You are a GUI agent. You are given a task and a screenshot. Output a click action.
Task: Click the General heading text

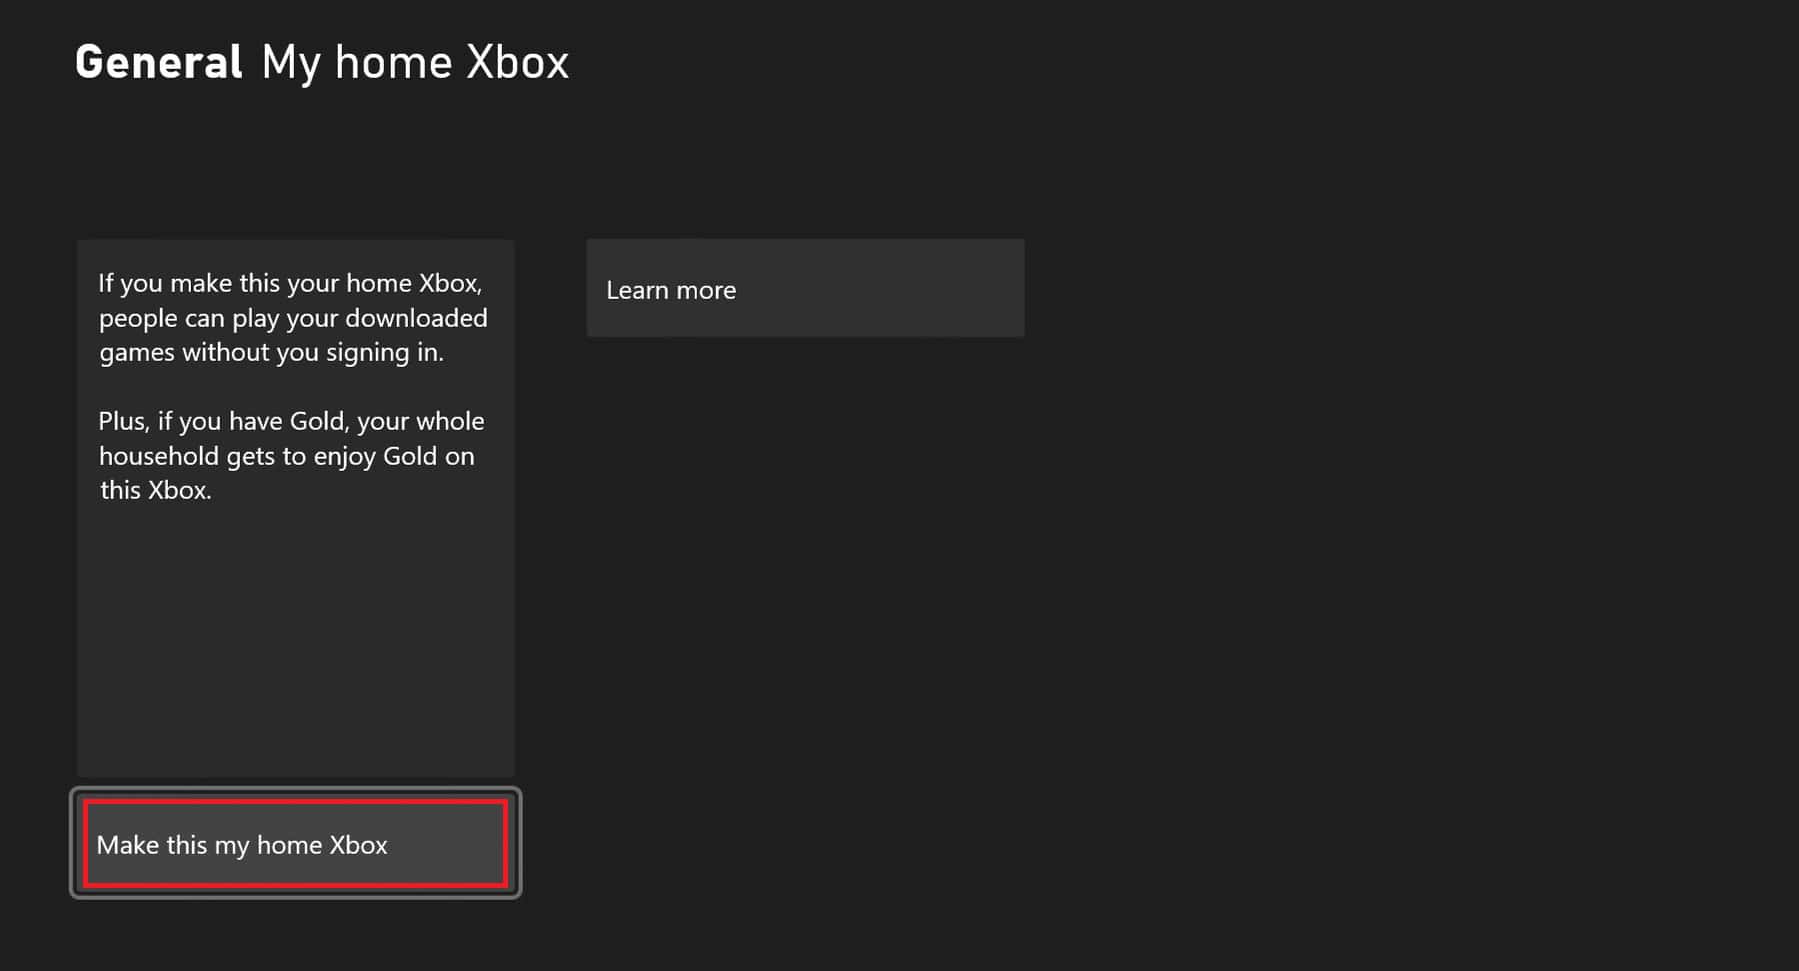pyautogui.click(x=159, y=62)
